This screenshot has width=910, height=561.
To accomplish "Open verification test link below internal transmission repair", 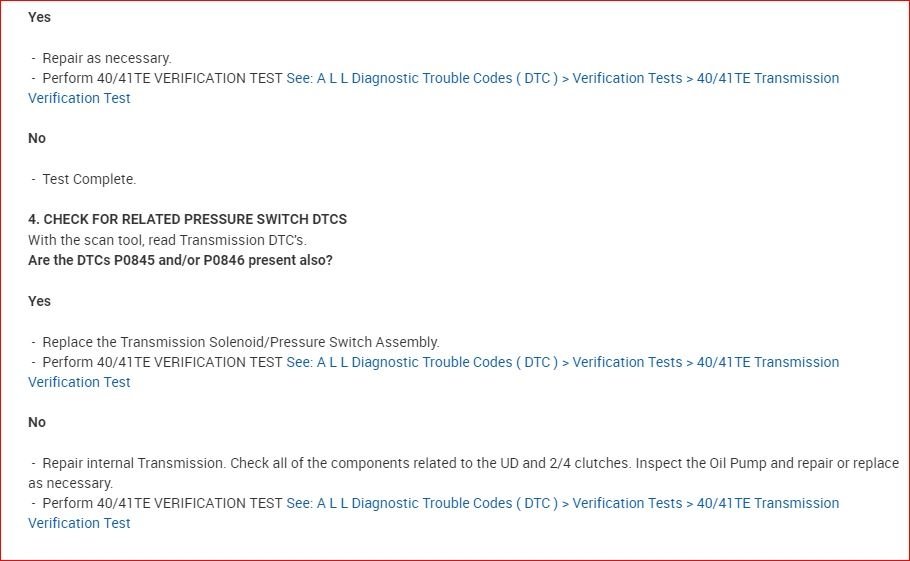I will pos(562,503).
